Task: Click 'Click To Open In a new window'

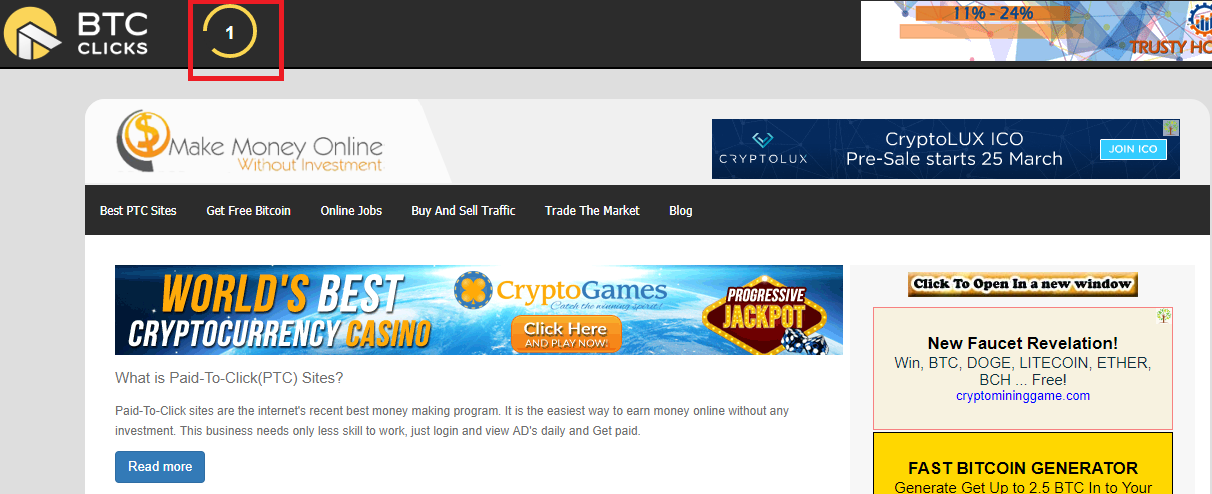Action: [x=1023, y=284]
